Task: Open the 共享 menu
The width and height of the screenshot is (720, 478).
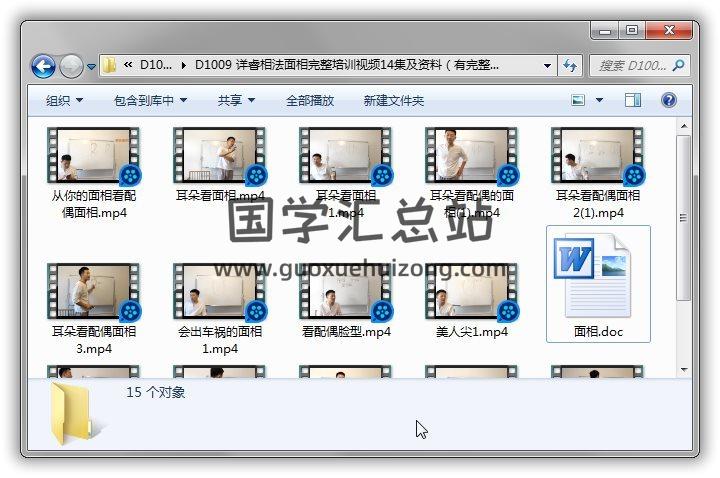Action: pyautogui.click(x=236, y=101)
